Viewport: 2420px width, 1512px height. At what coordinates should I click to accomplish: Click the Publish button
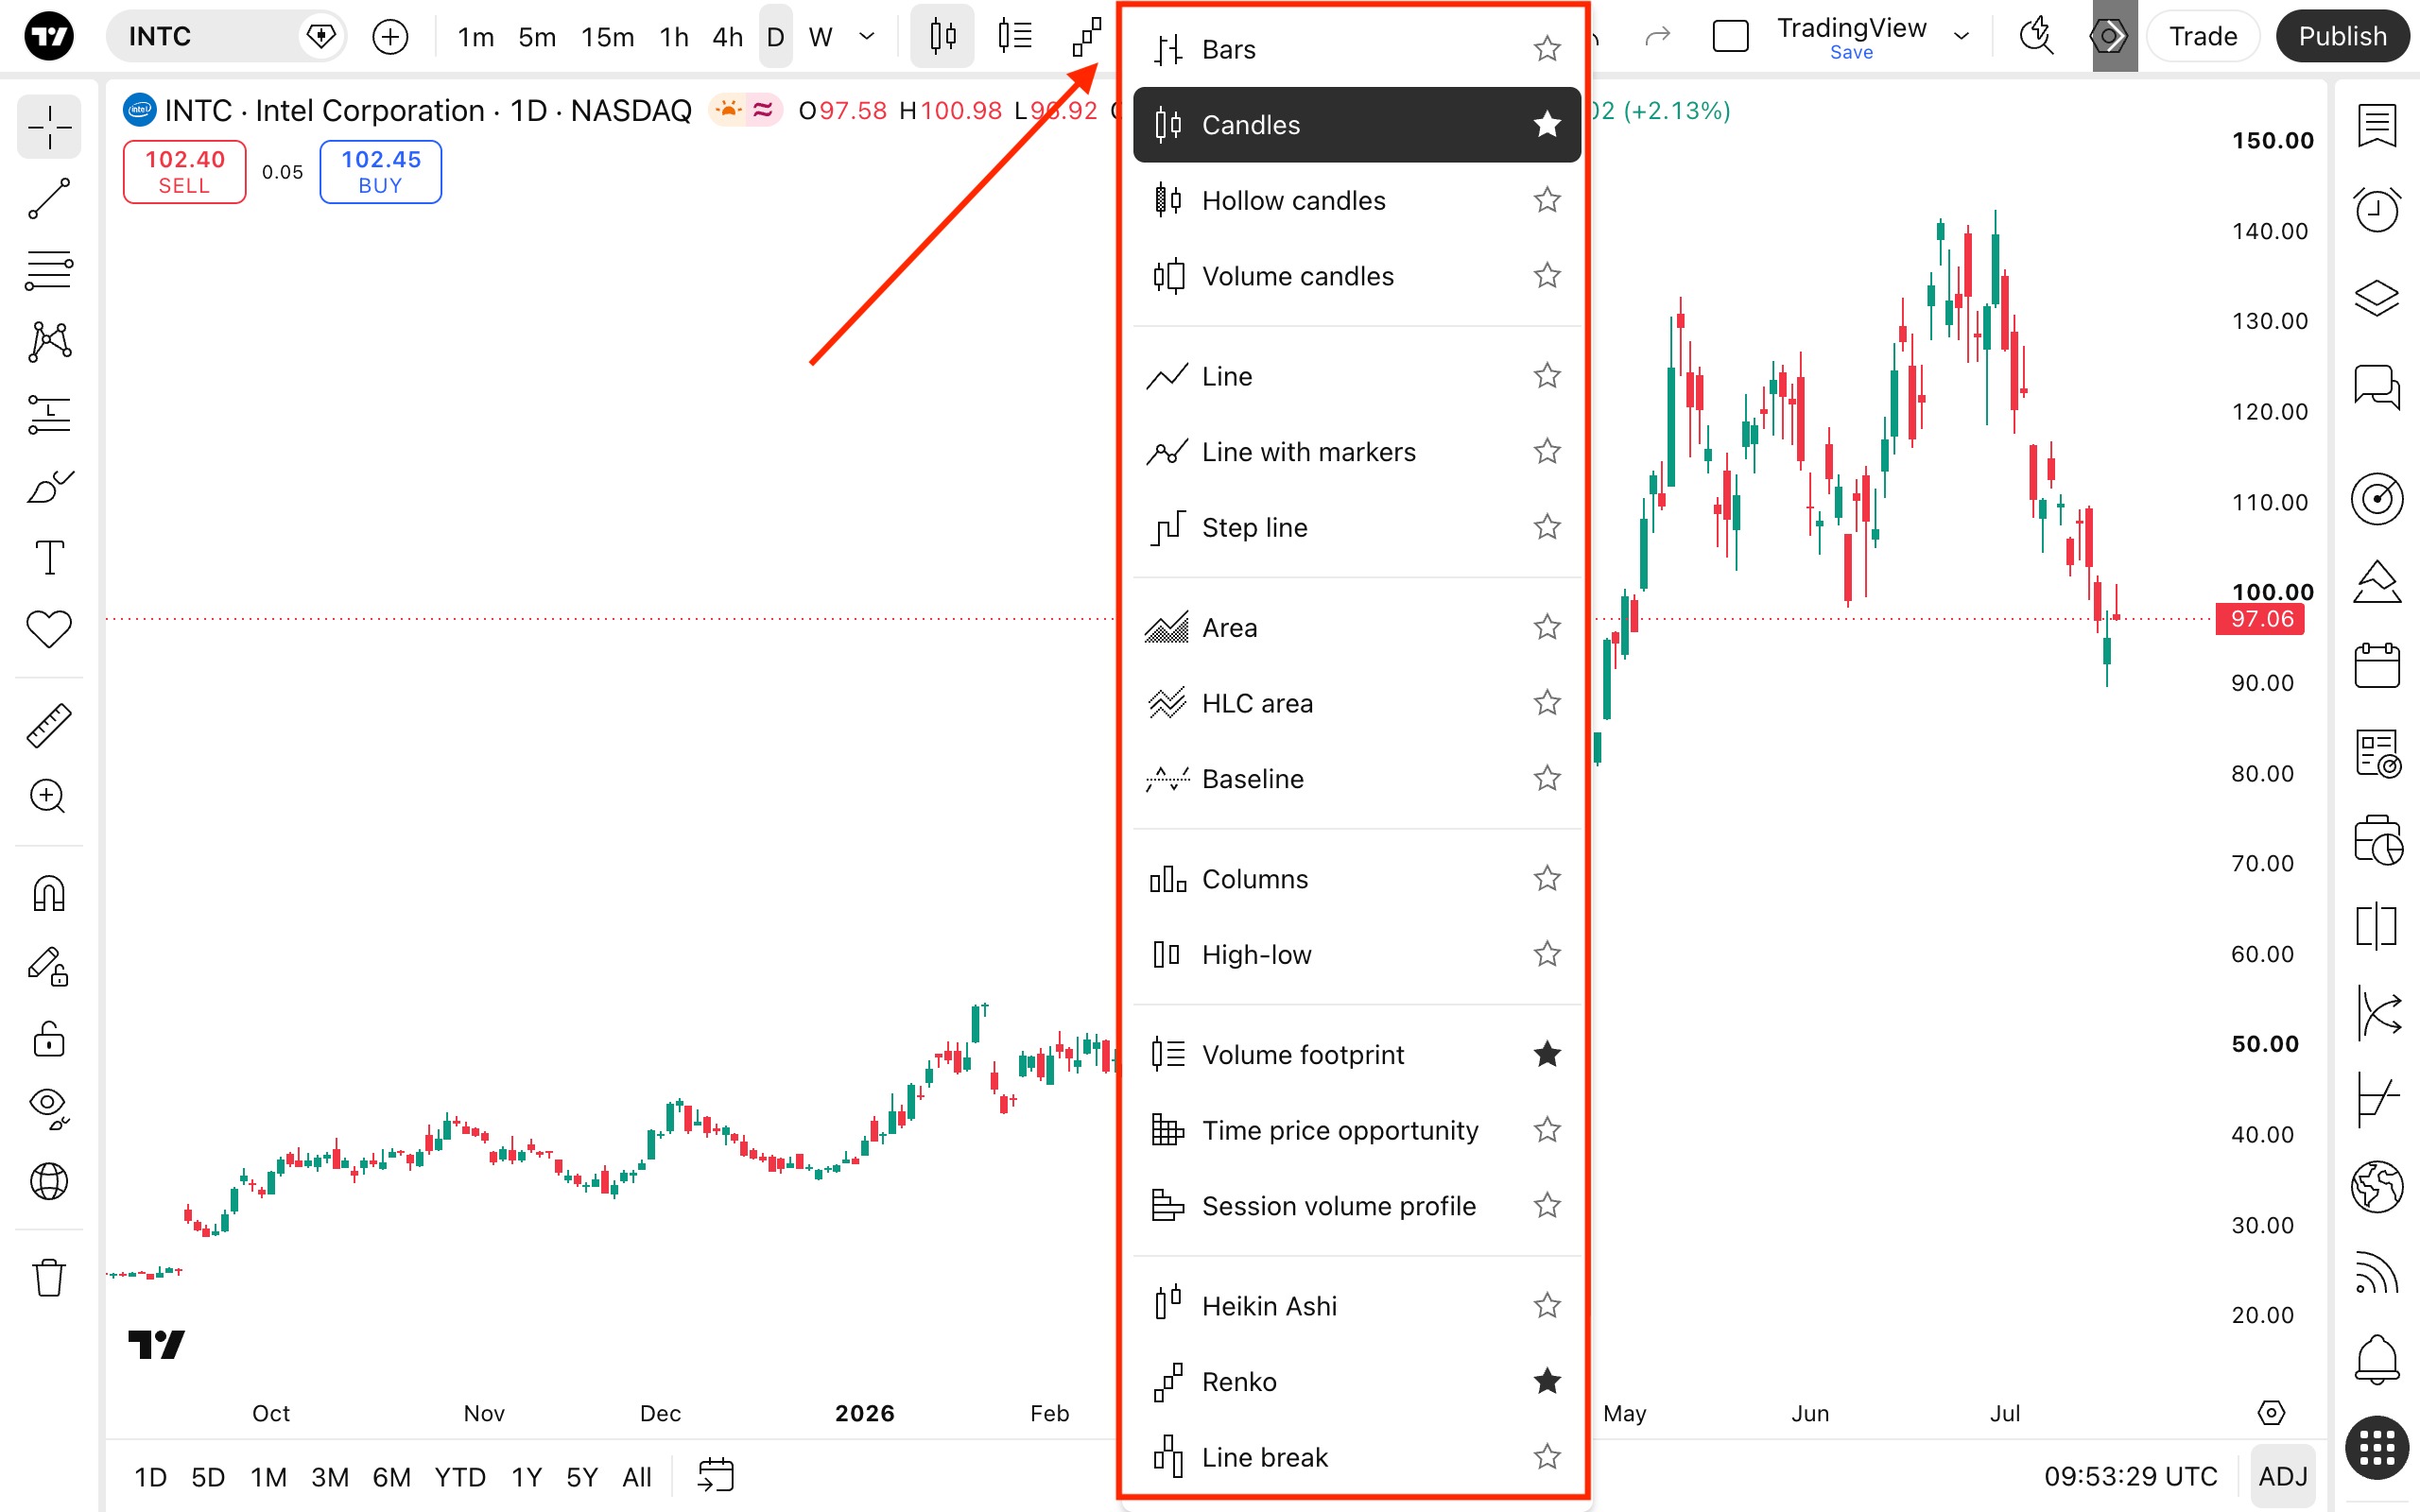2342,37
